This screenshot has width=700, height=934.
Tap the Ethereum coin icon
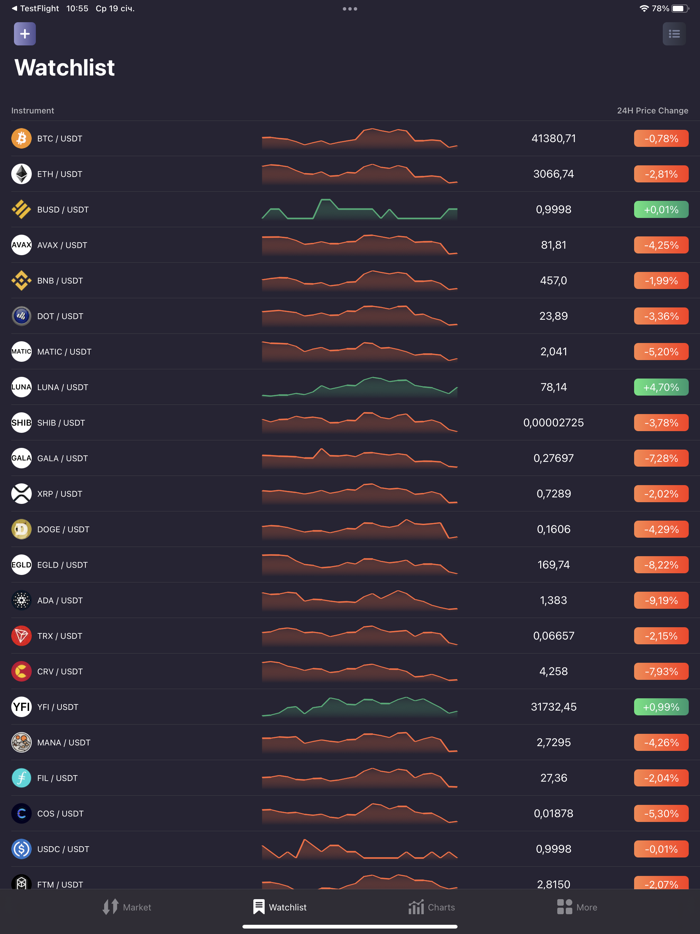(x=21, y=174)
